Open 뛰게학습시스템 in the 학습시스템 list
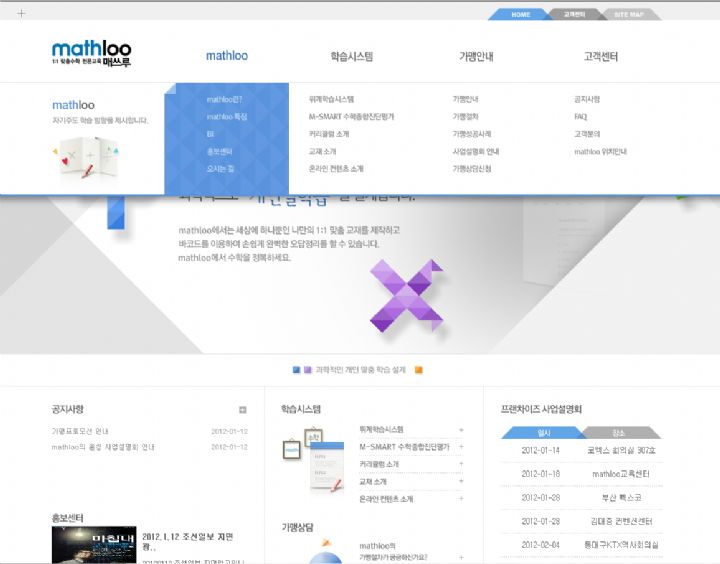720x564 pixels. (x=381, y=429)
